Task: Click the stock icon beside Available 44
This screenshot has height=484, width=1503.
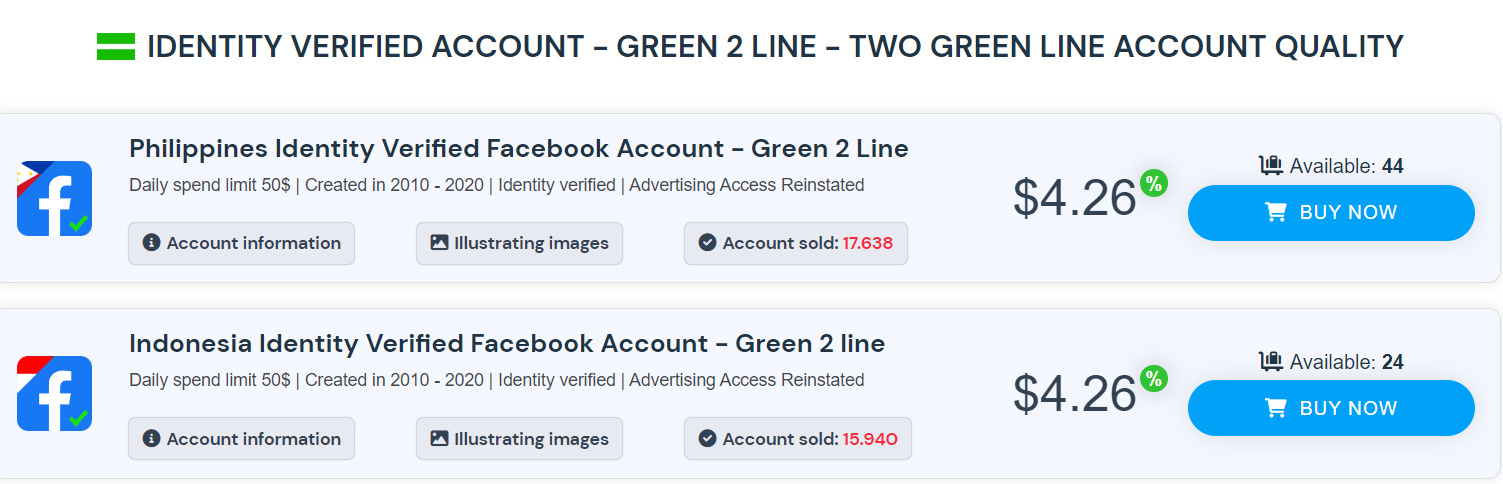Action: pyautogui.click(x=1271, y=166)
